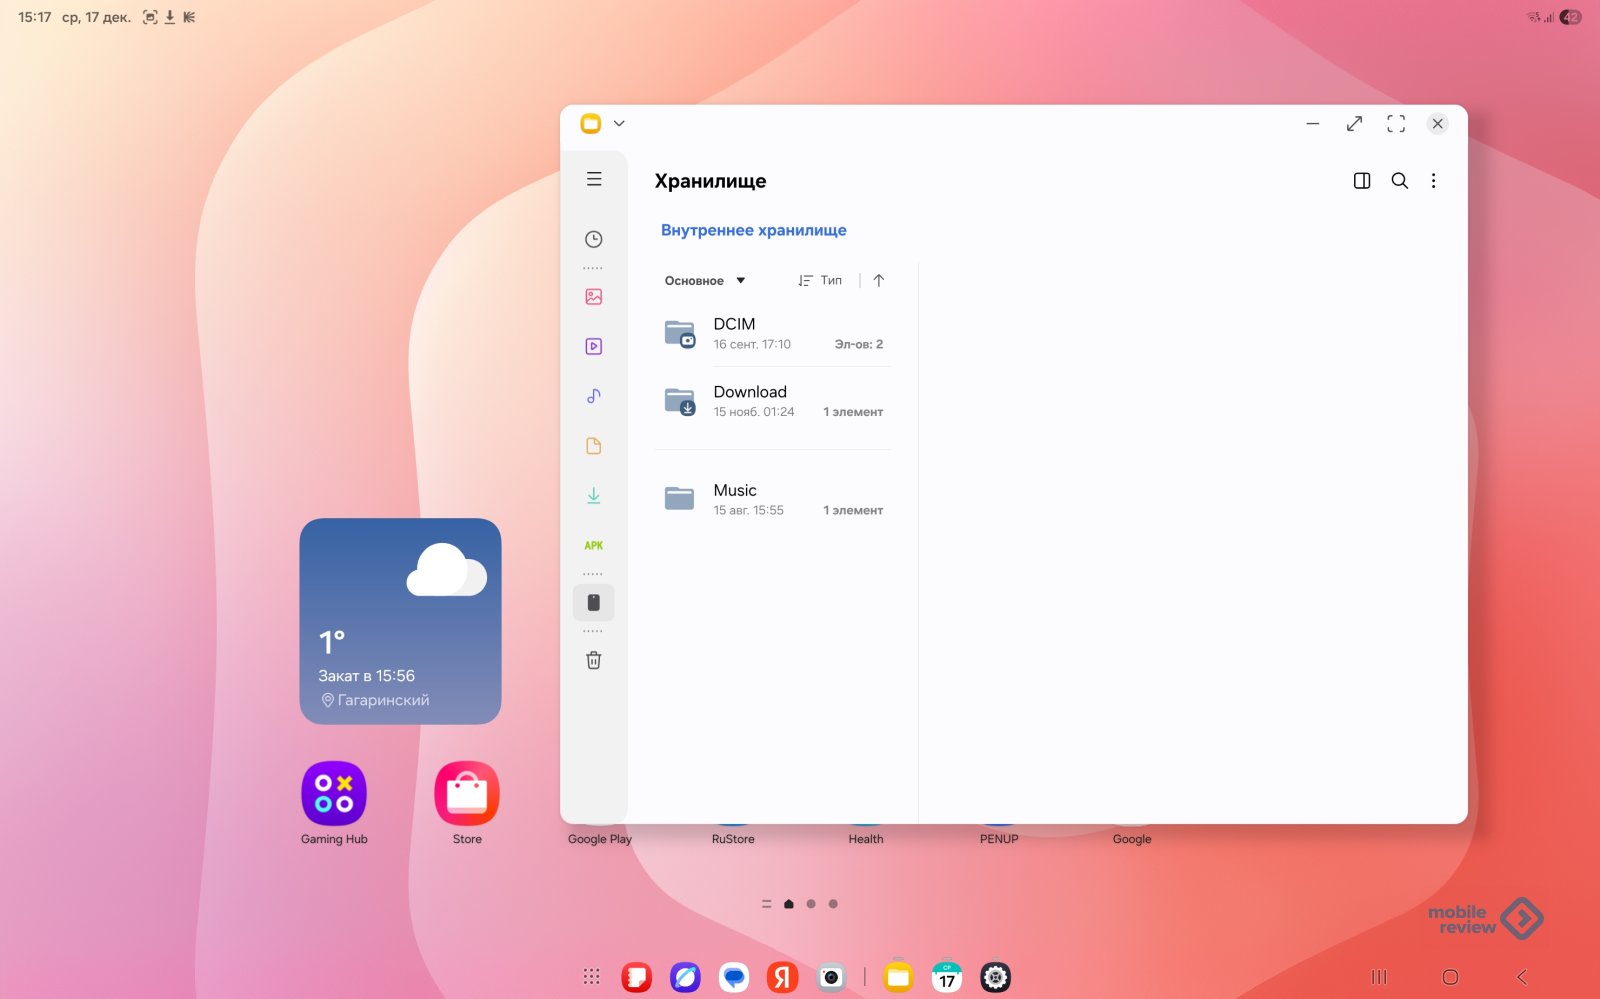Toggle sort order with the arrow
Screen dimensions: 1600x999
click(x=878, y=281)
